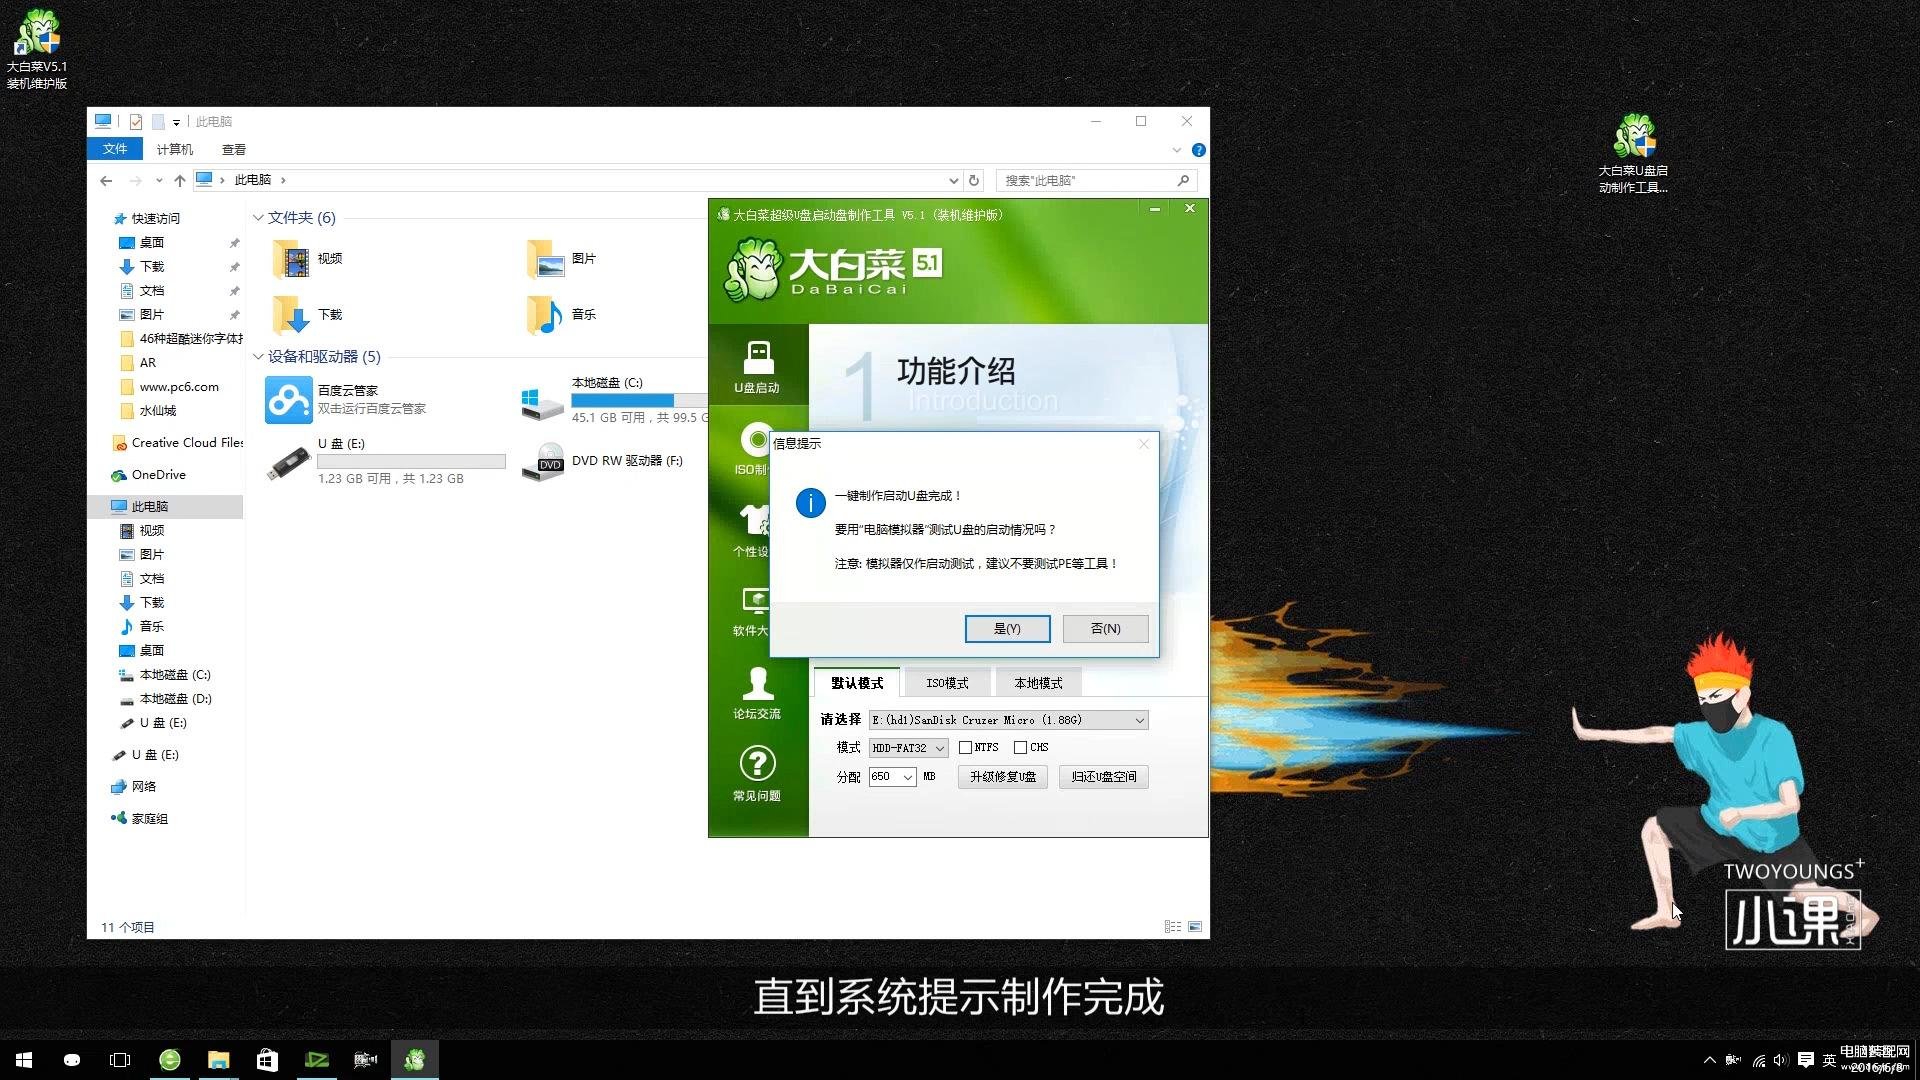Screen dimensions: 1920x1080
Task: Open the 论坛交流 sidebar icon
Action: 757,693
